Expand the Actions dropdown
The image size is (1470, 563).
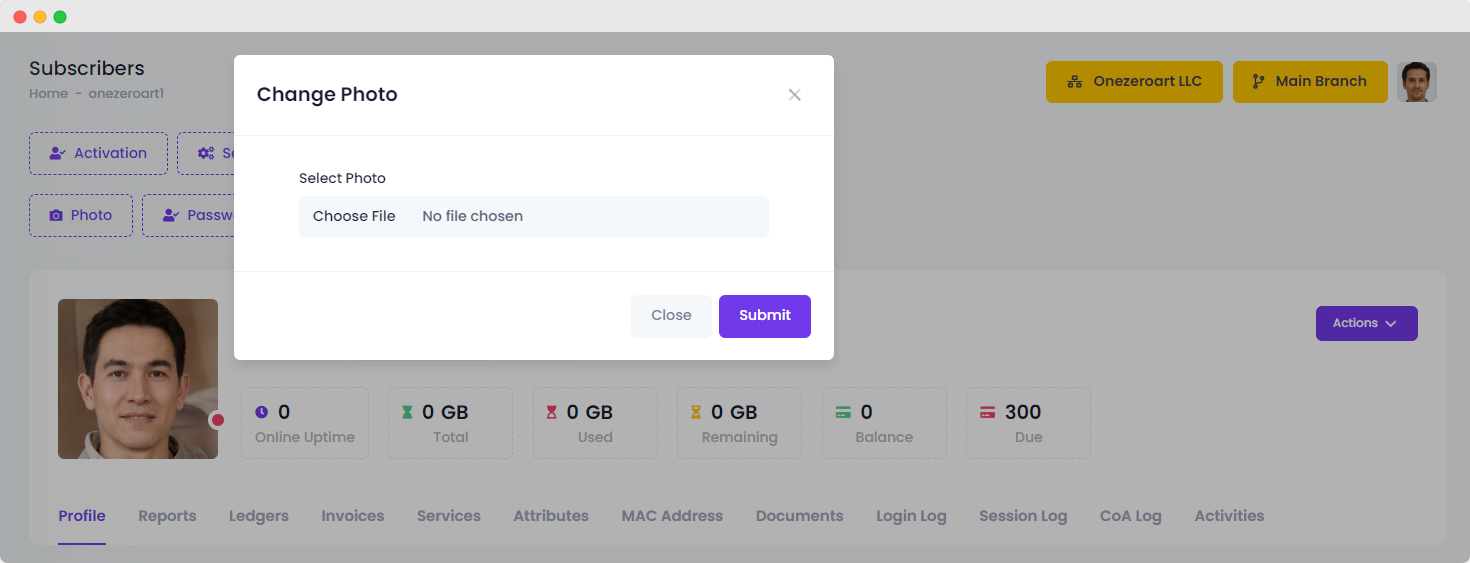[1366, 323]
